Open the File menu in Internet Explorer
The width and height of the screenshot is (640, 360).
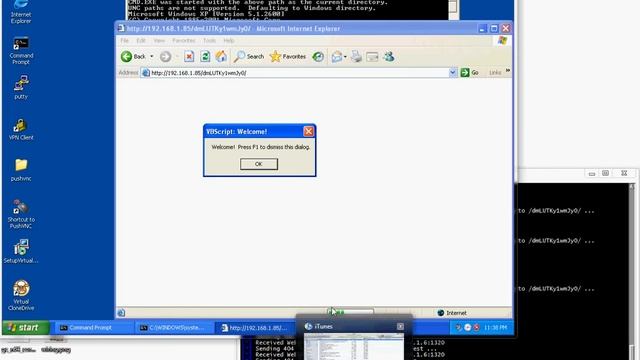(124, 40)
